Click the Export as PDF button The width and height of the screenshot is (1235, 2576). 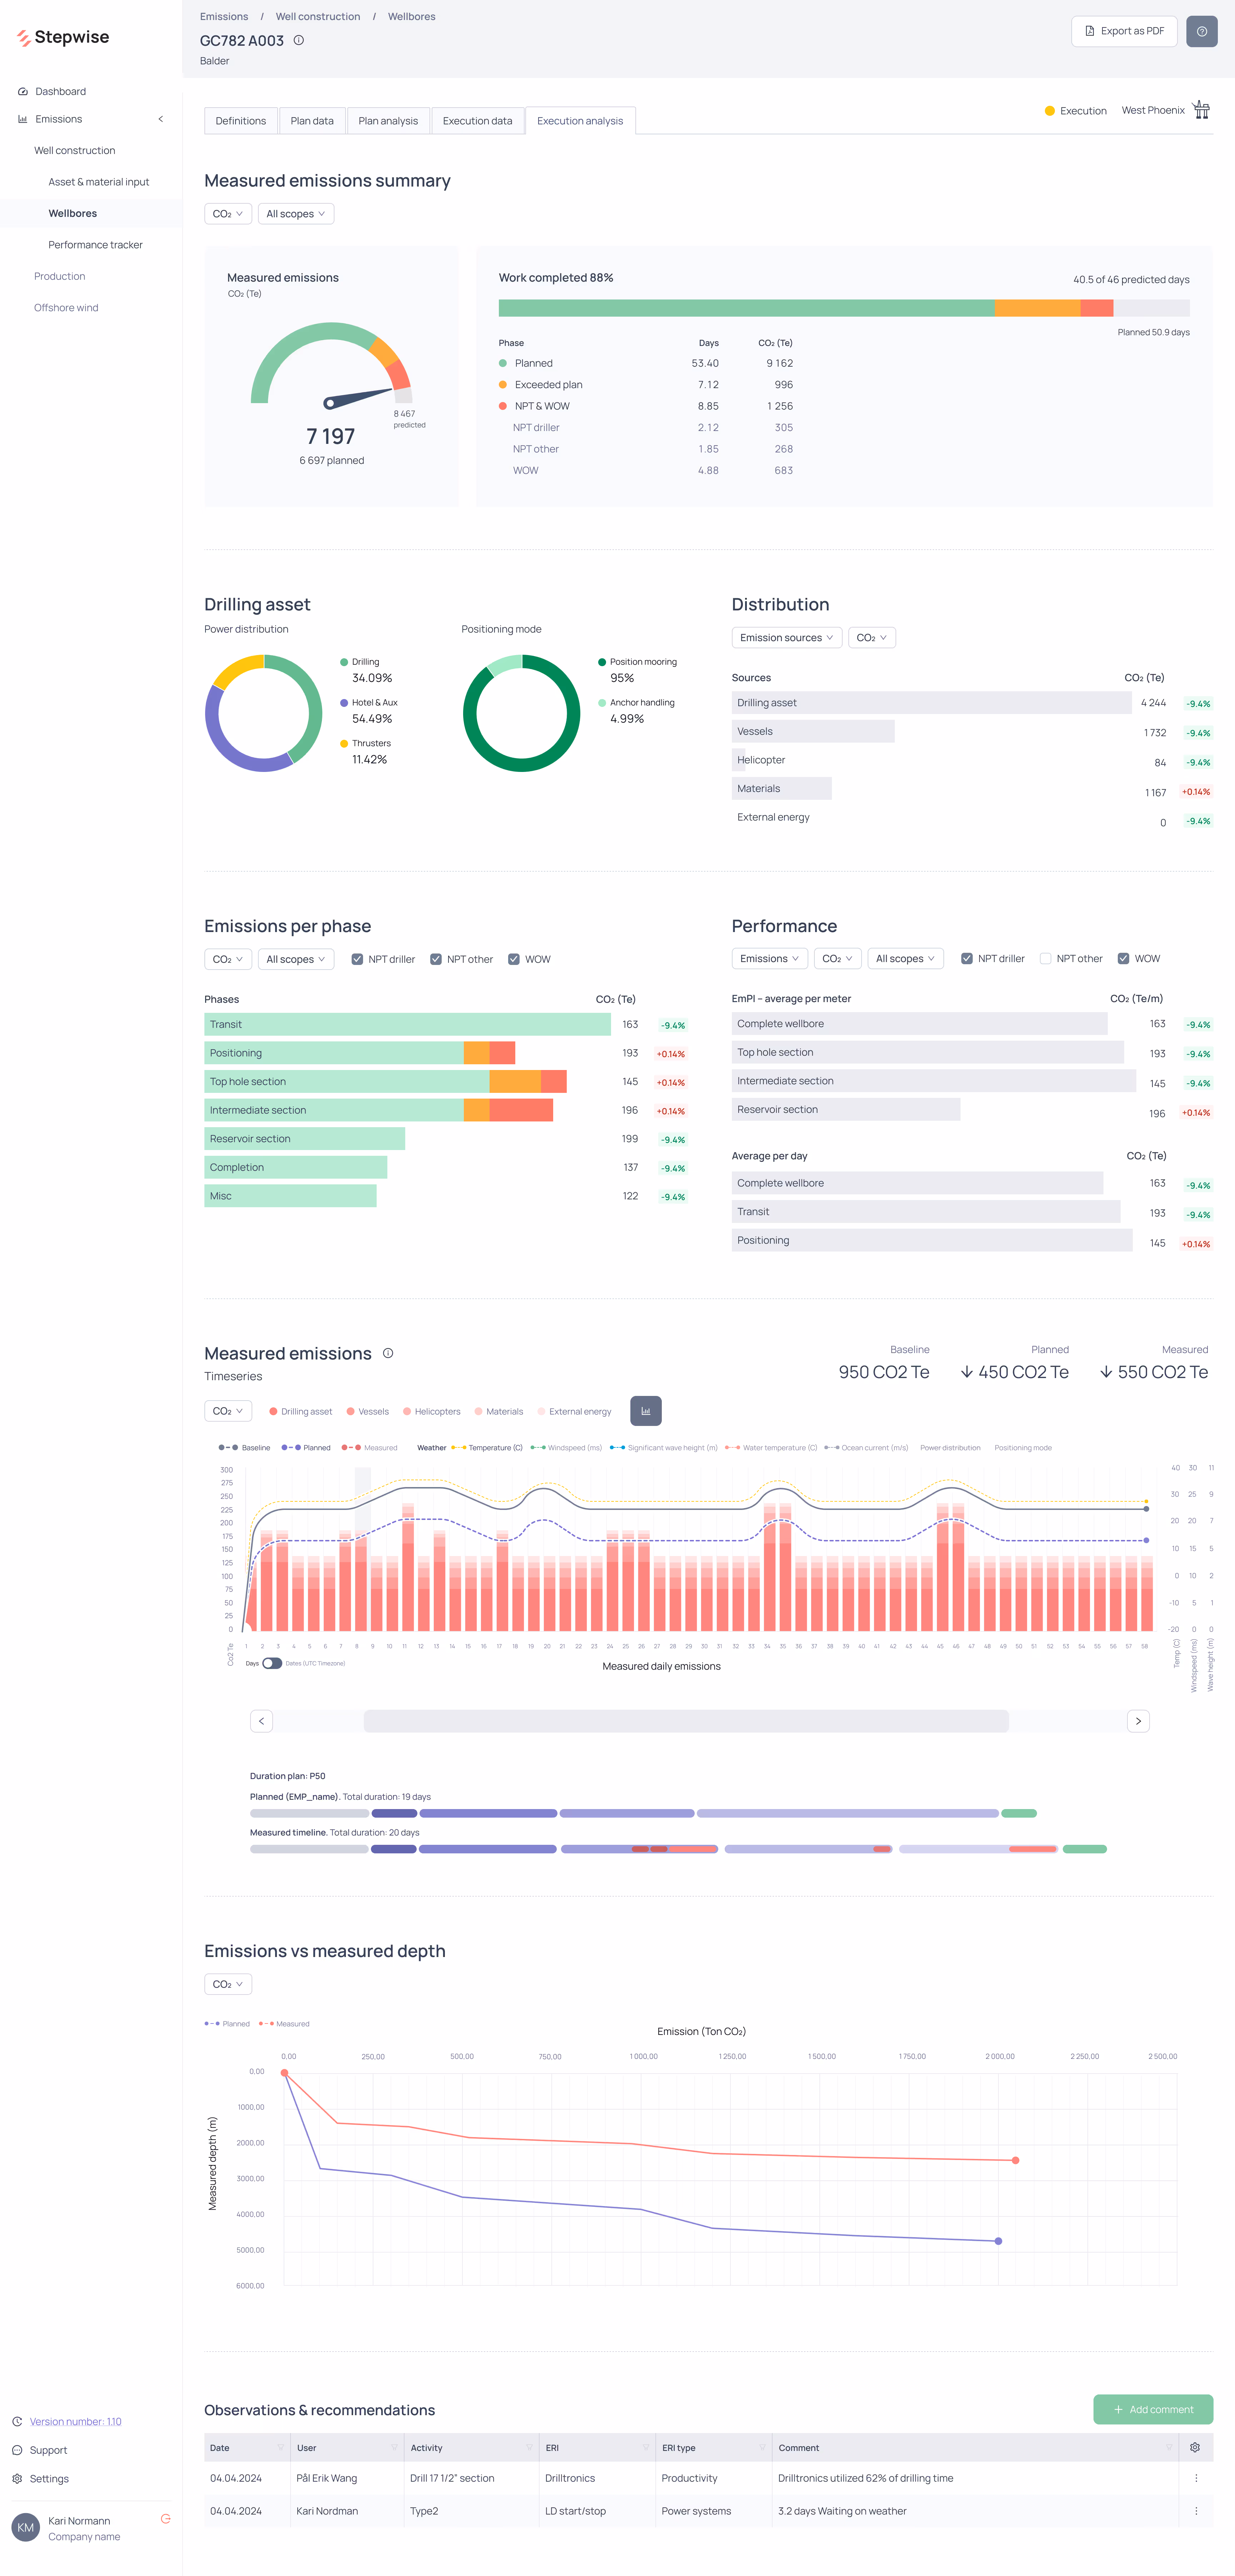(x=1124, y=31)
